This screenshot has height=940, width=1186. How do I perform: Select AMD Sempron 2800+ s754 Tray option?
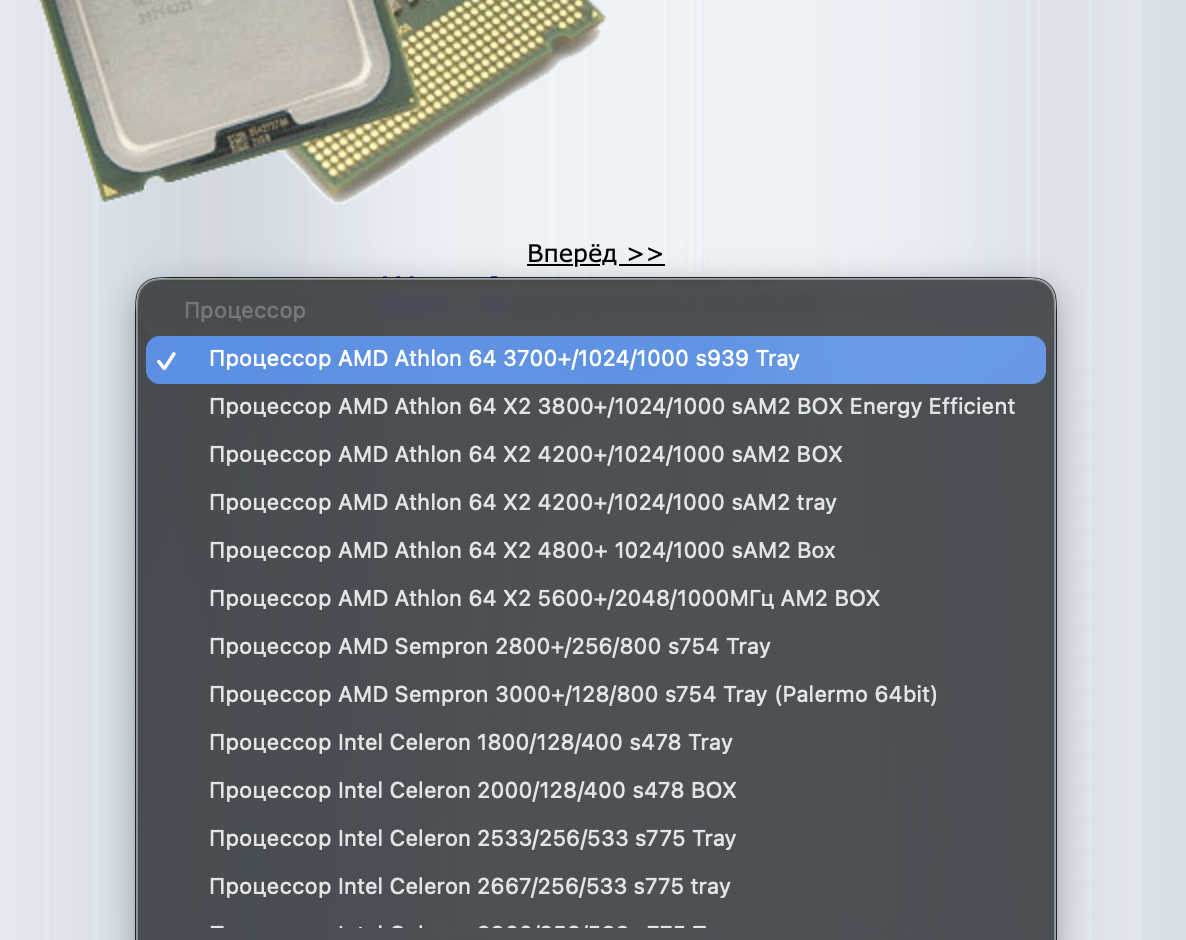(489, 646)
